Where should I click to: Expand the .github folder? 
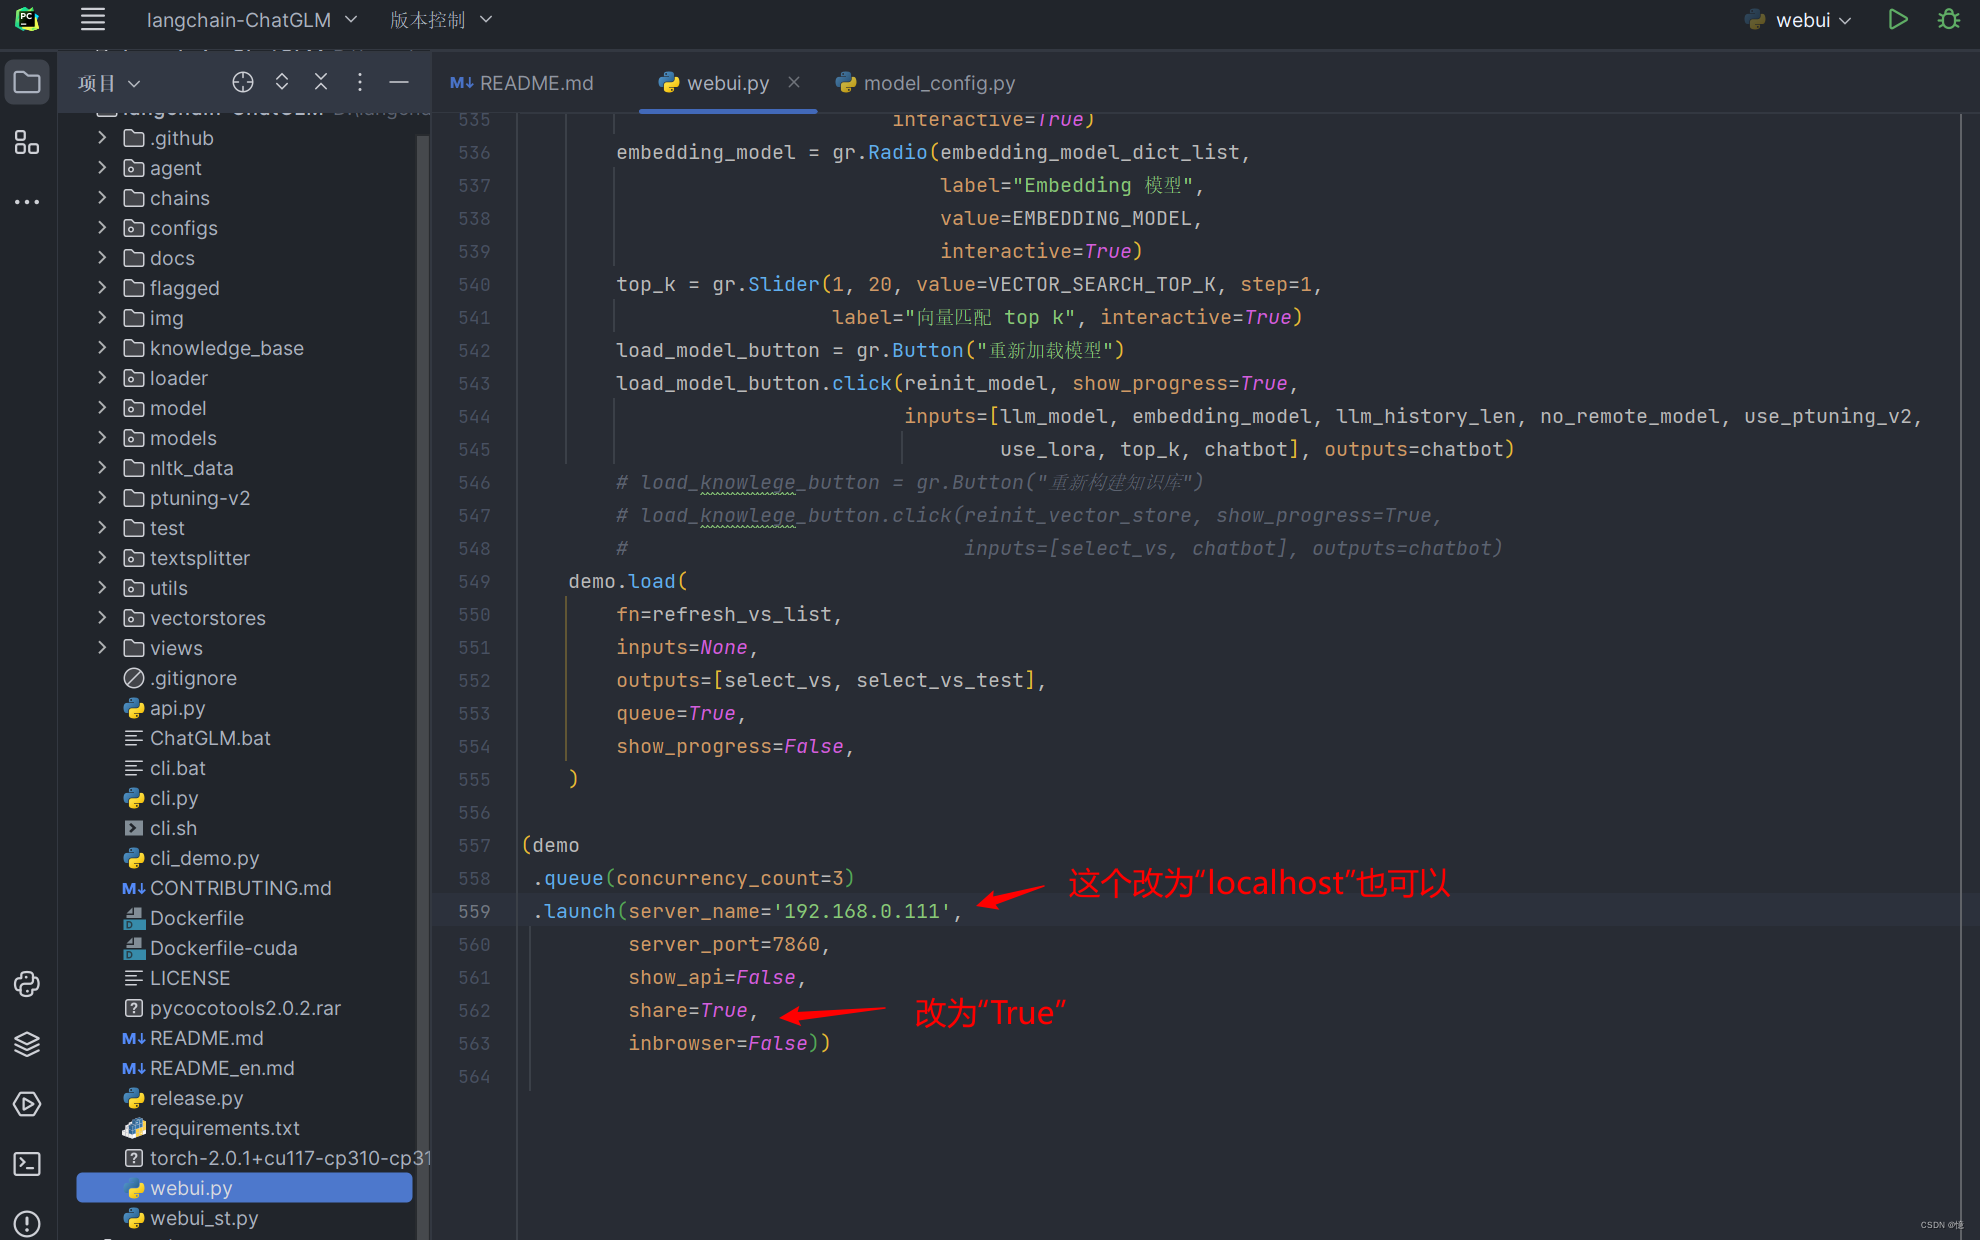[102, 138]
